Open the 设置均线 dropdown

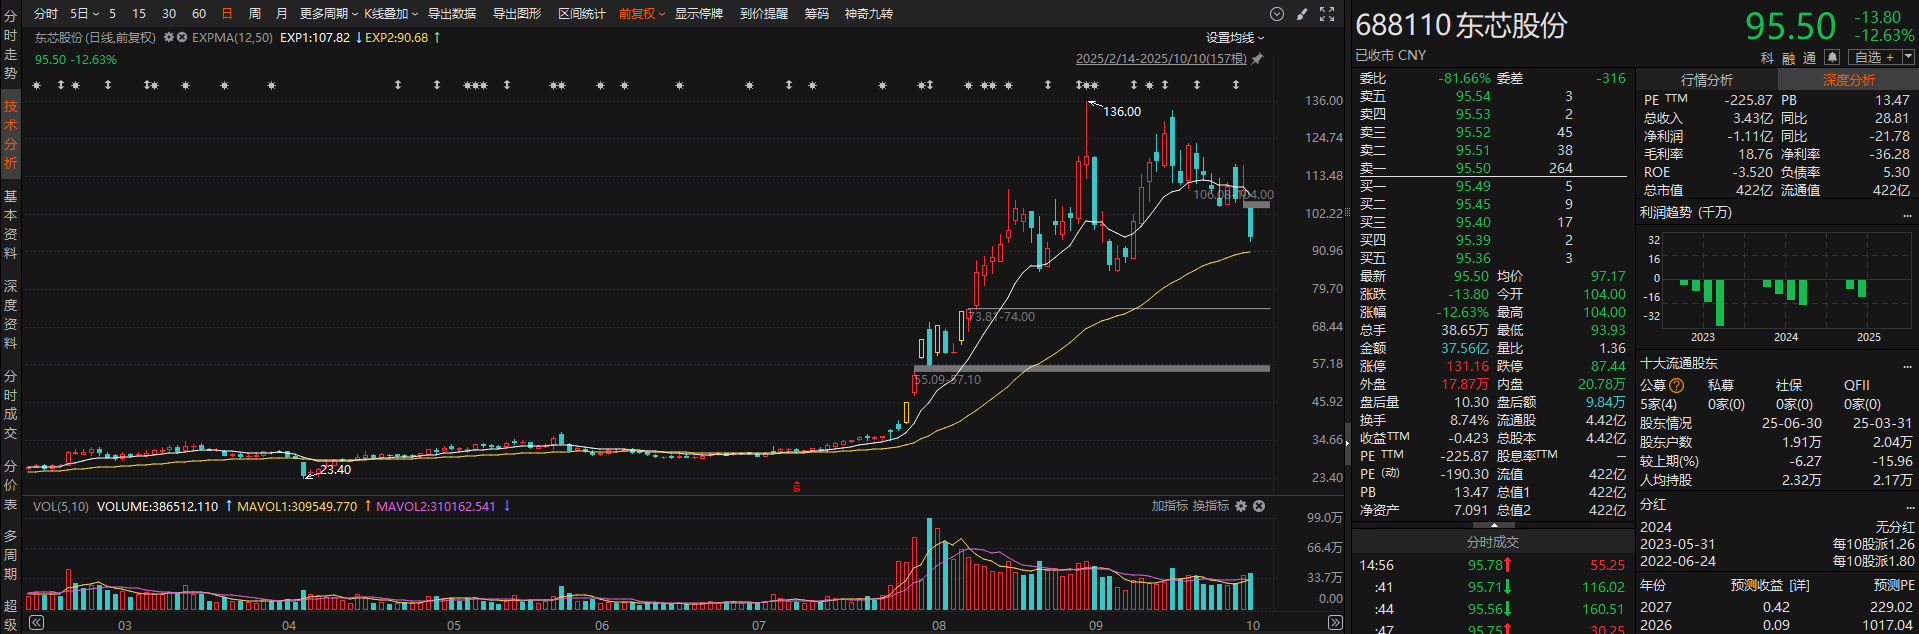point(1234,38)
